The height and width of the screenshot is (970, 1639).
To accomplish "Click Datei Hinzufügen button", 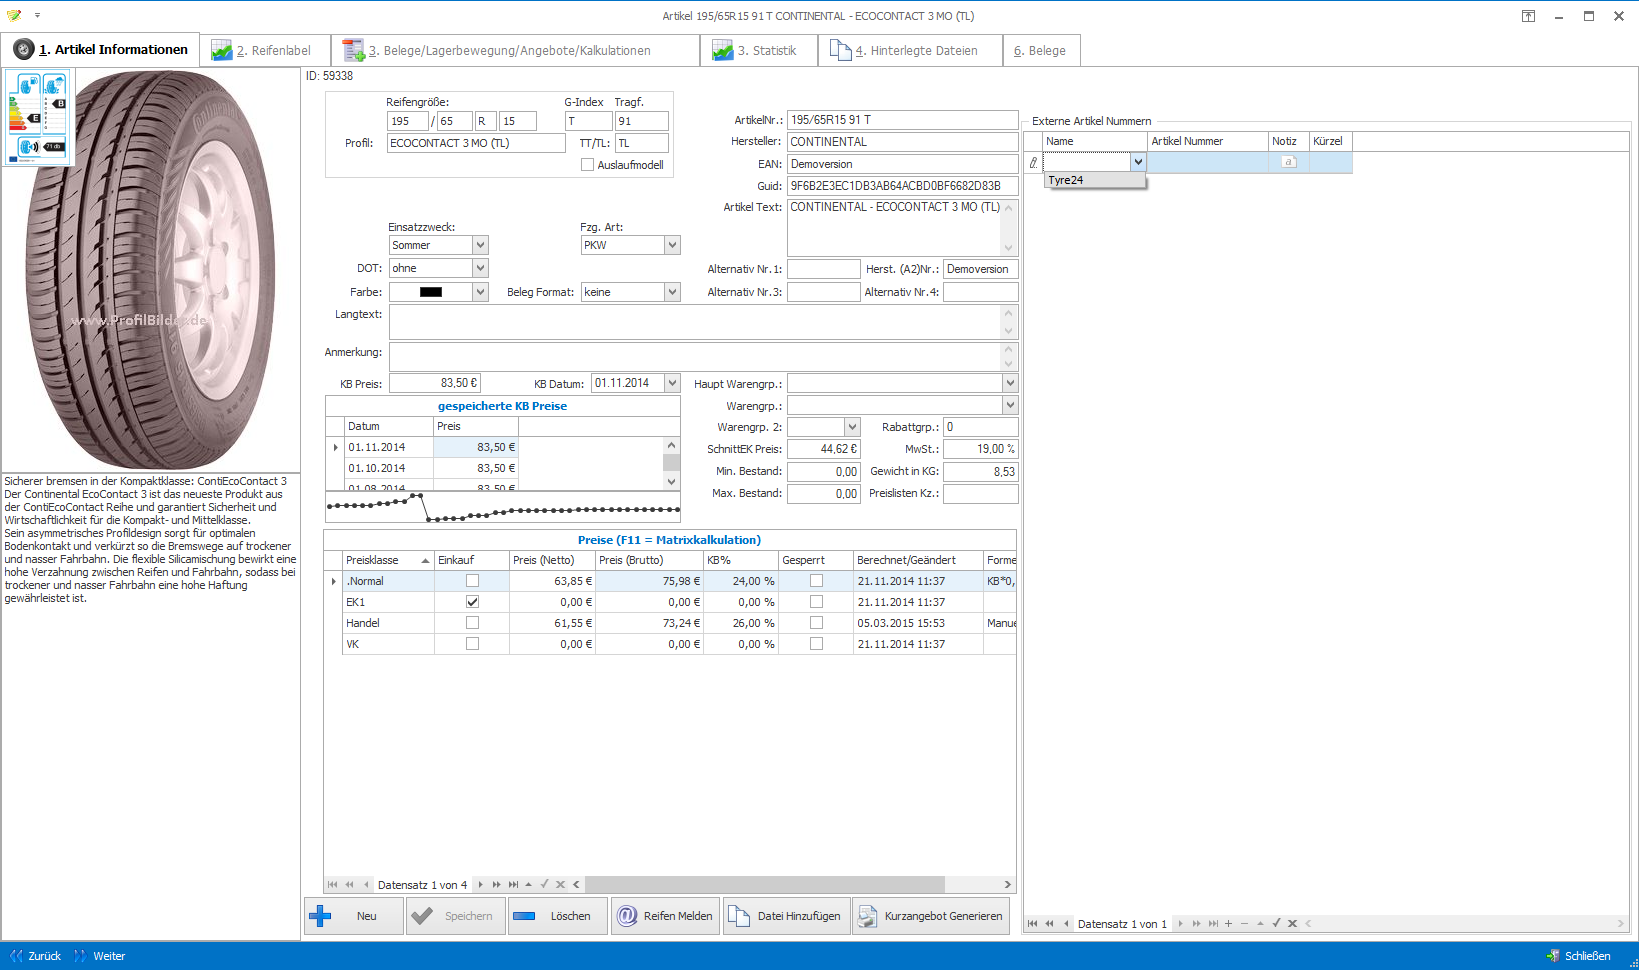I will pos(787,916).
